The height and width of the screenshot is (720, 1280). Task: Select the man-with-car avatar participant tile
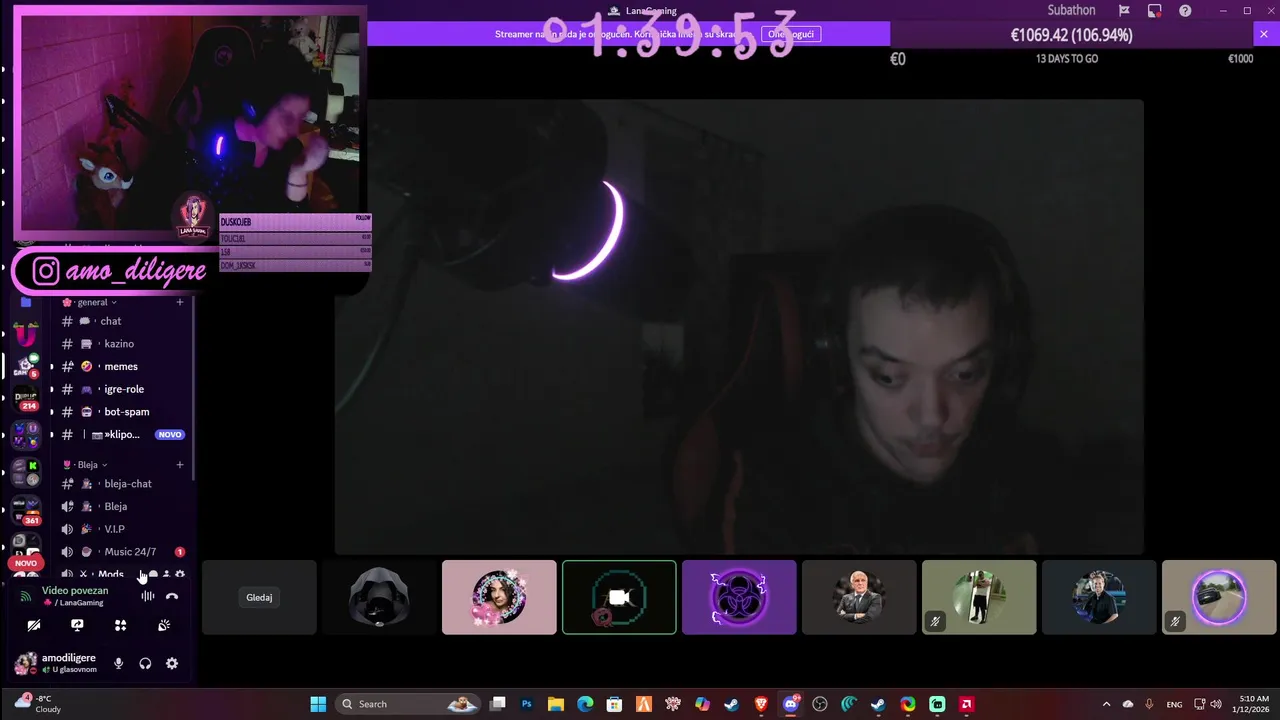tap(1099, 597)
